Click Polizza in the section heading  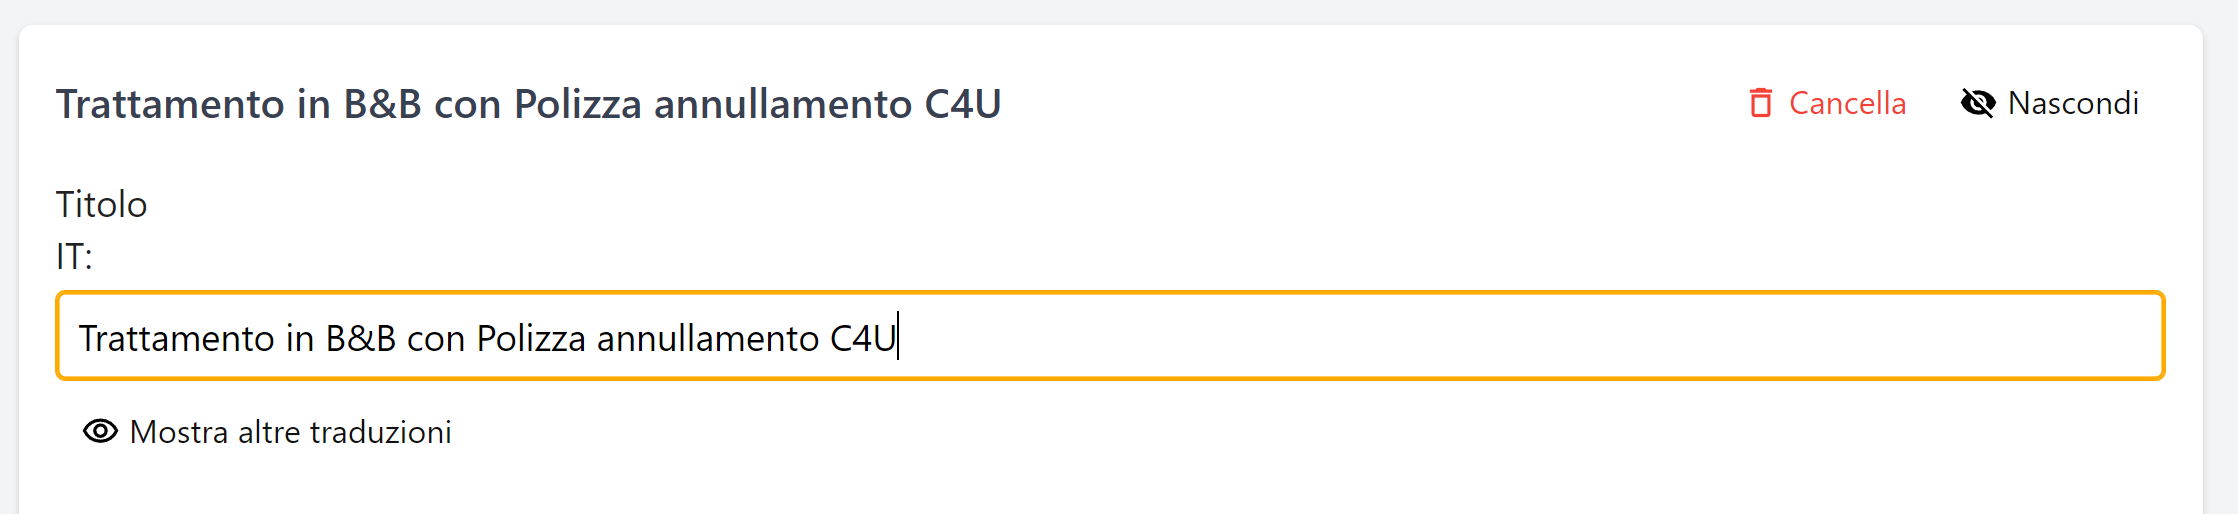pos(577,104)
